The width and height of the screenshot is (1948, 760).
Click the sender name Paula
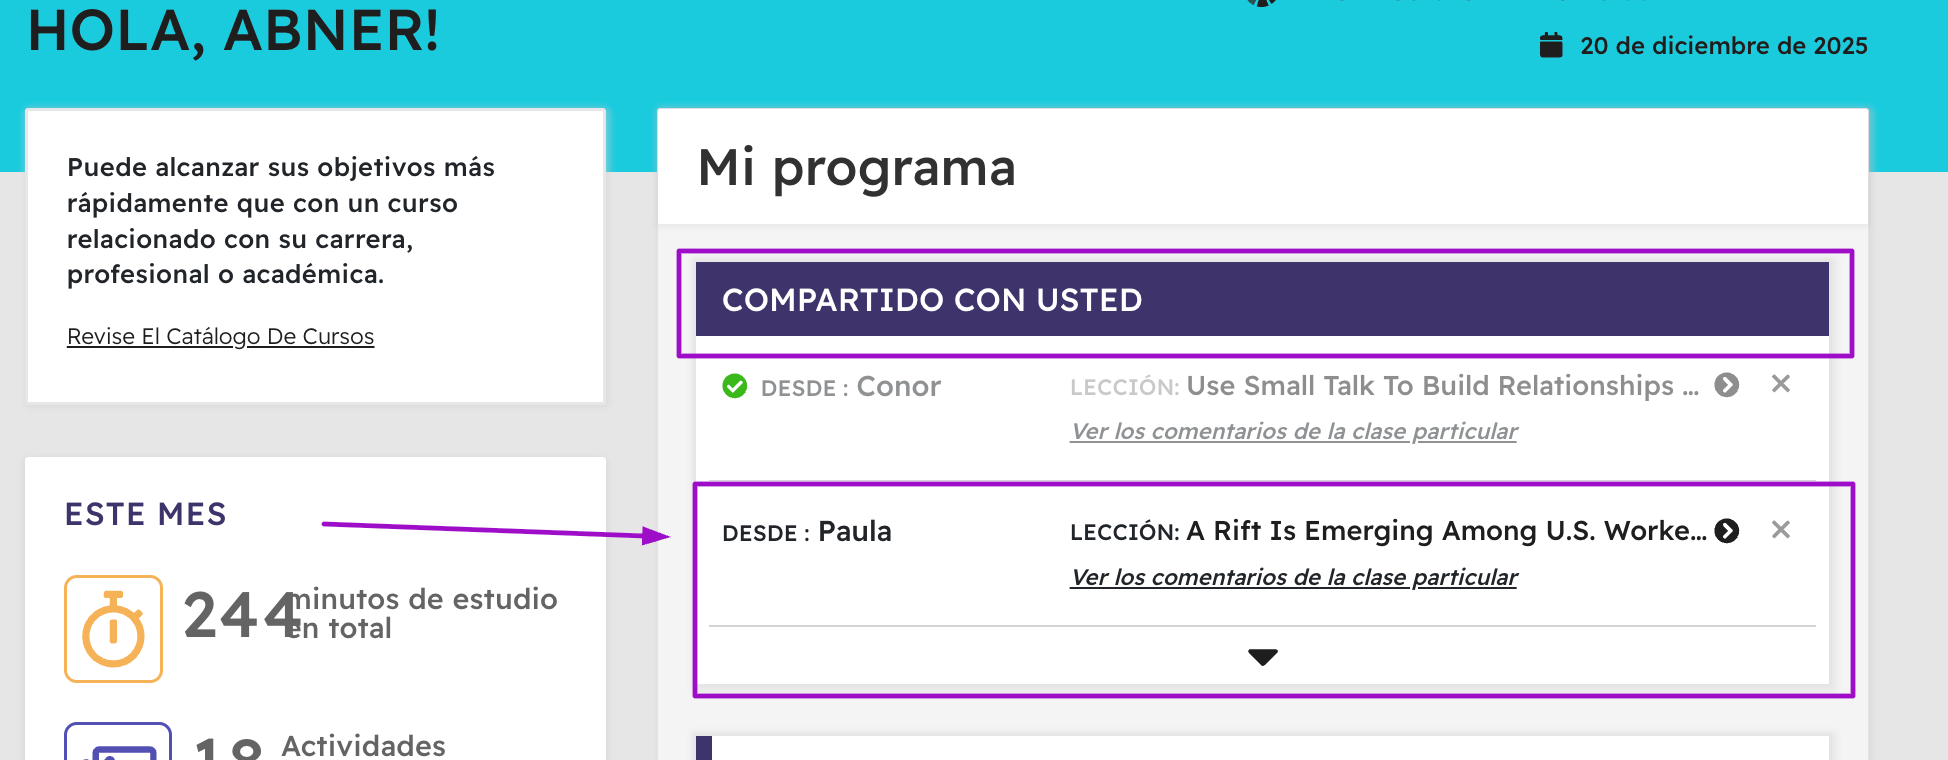coord(854,531)
